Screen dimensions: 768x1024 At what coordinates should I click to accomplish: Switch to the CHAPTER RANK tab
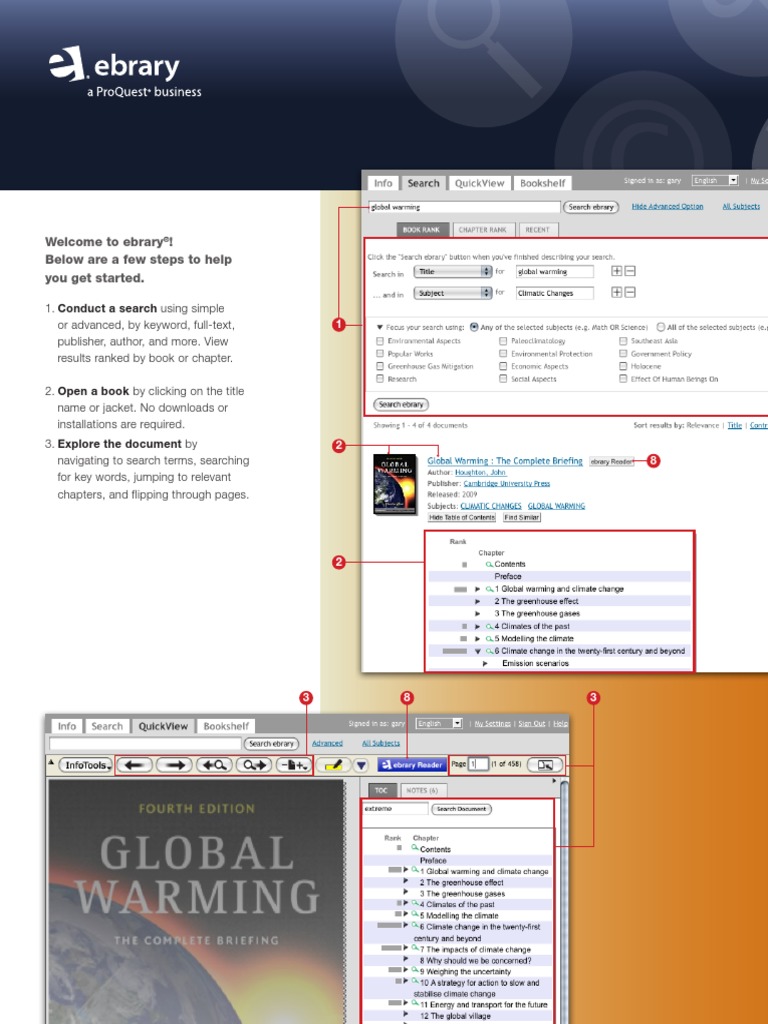click(x=483, y=230)
